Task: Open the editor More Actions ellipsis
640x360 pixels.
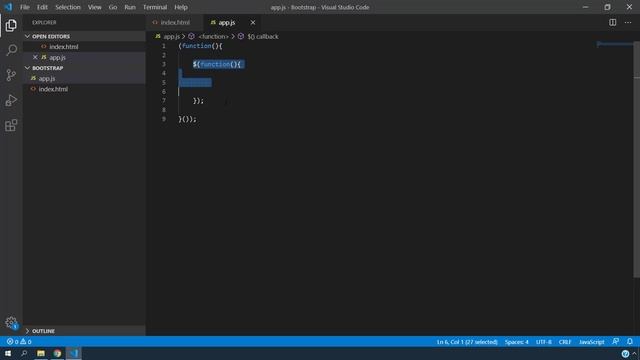Action: (x=628, y=22)
